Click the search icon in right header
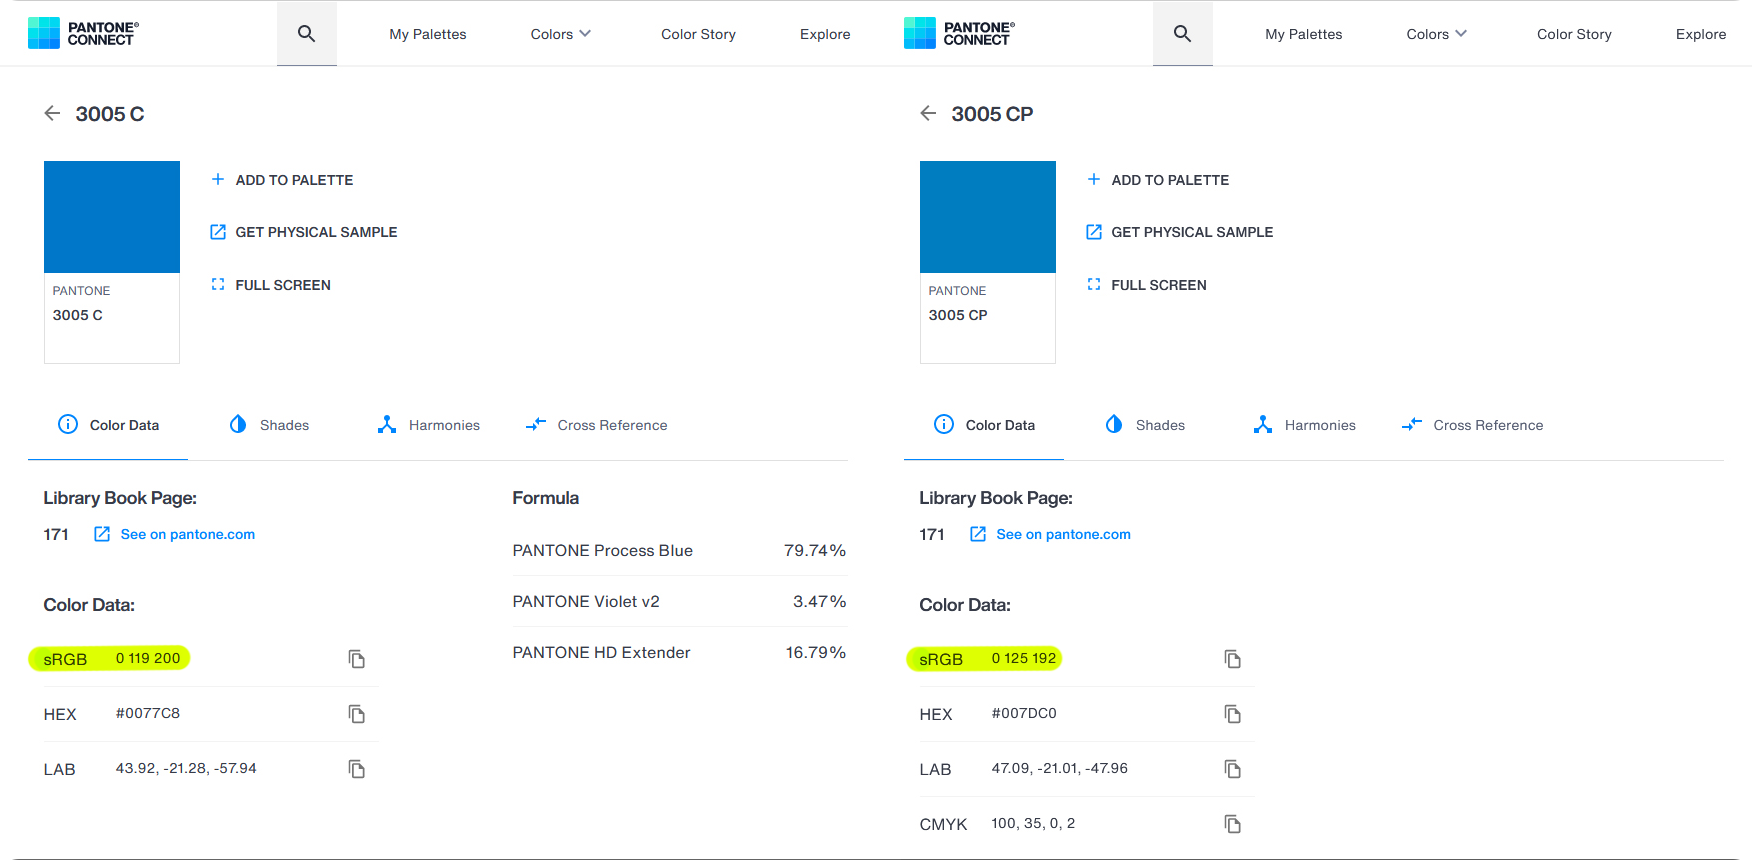Viewport: 1752px width, 860px height. pyautogui.click(x=1182, y=34)
